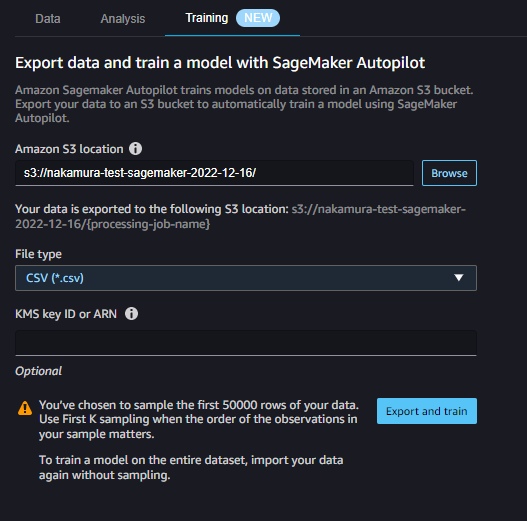527x521 pixels.
Task: Expand file type list via arrow
Action: pos(458,278)
